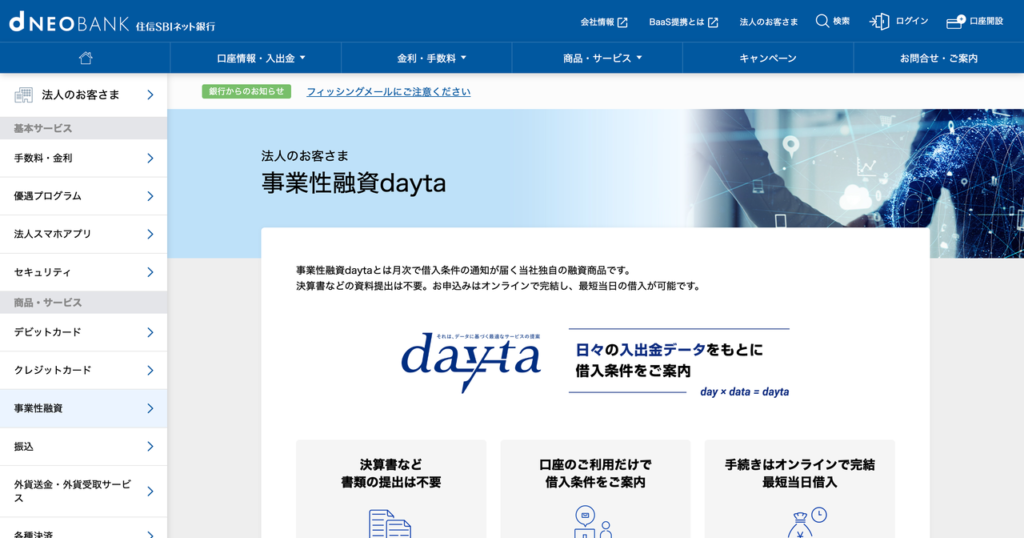
Task: Click 法人スマホアプリ sidebar label
Action: point(53,234)
